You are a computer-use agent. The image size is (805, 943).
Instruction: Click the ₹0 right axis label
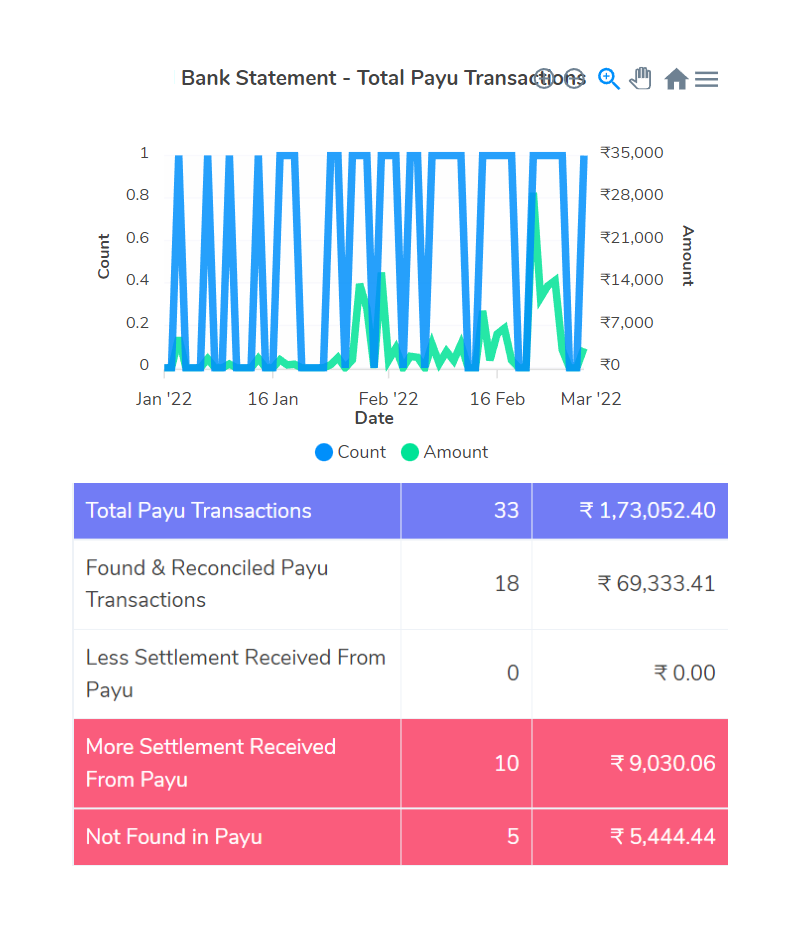(610, 364)
